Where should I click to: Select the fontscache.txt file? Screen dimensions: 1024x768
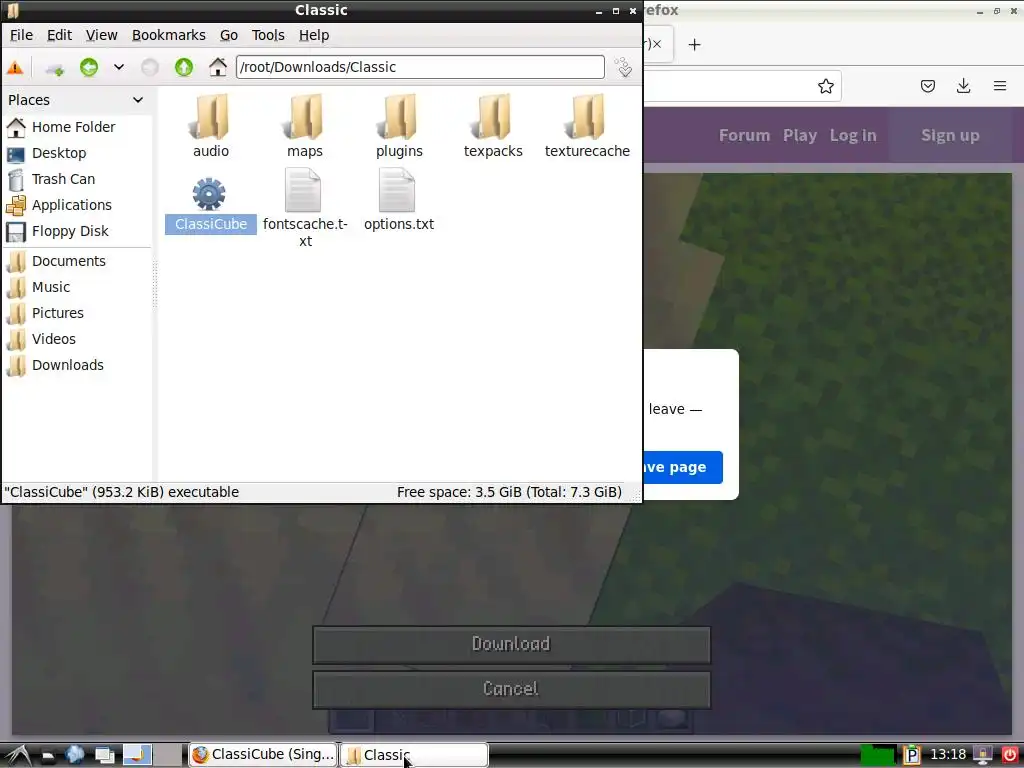point(305,208)
